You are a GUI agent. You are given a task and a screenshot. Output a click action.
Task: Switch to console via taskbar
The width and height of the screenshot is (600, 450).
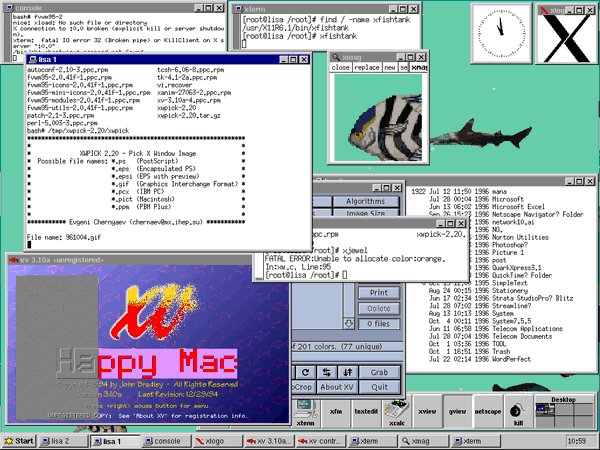click(x=167, y=441)
